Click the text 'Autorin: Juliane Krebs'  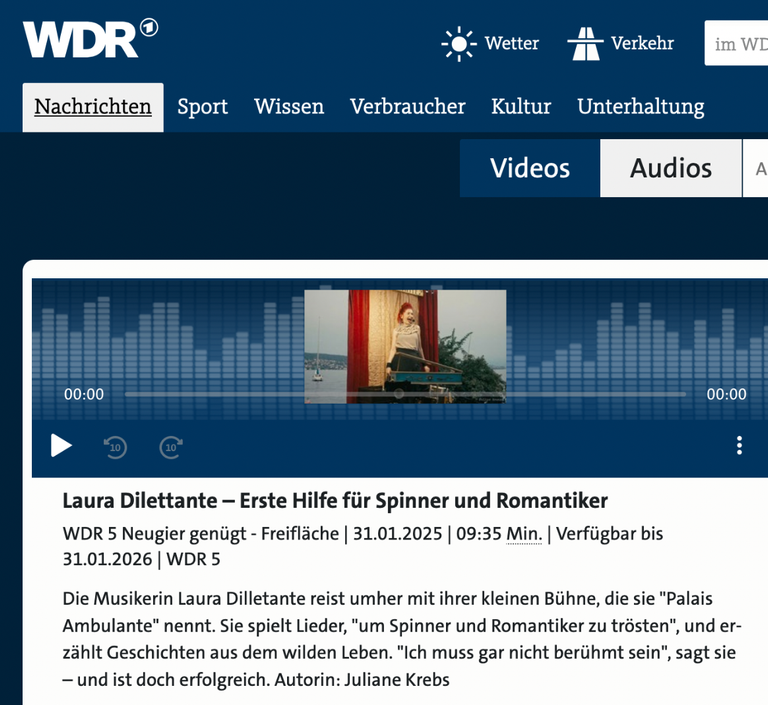(x=362, y=680)
